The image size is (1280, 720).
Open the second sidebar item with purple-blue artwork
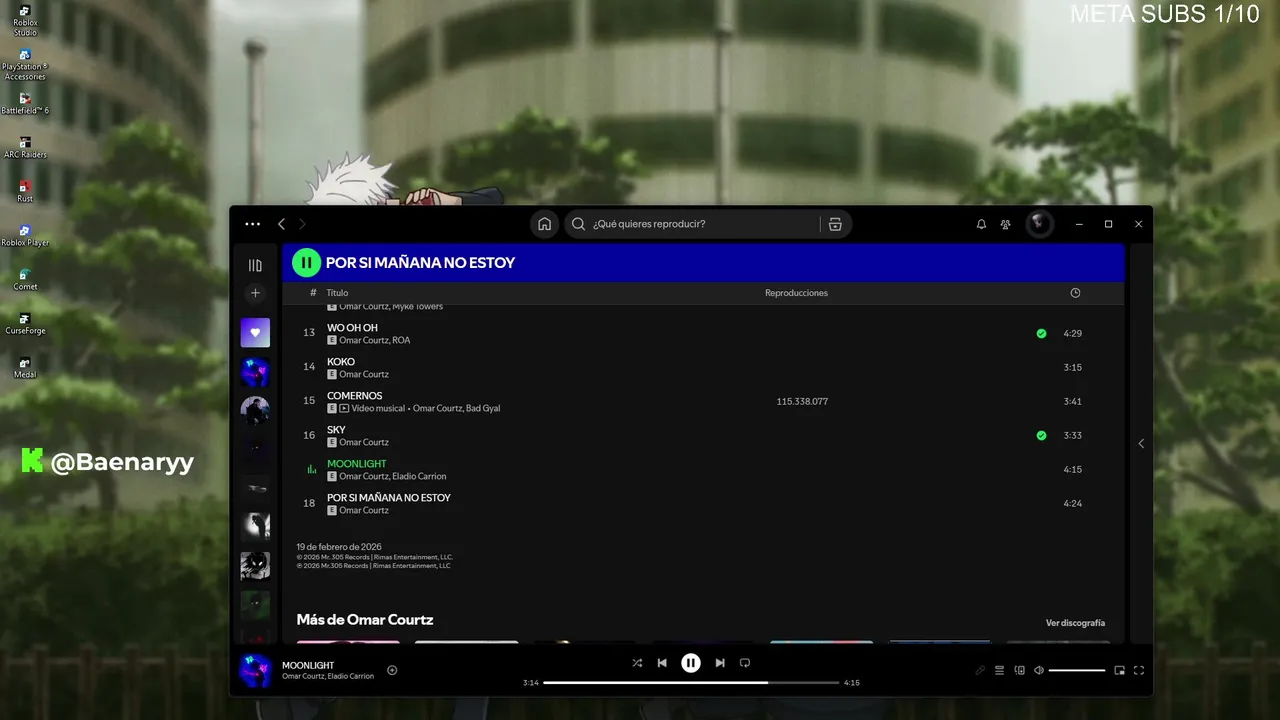point(255,373)
